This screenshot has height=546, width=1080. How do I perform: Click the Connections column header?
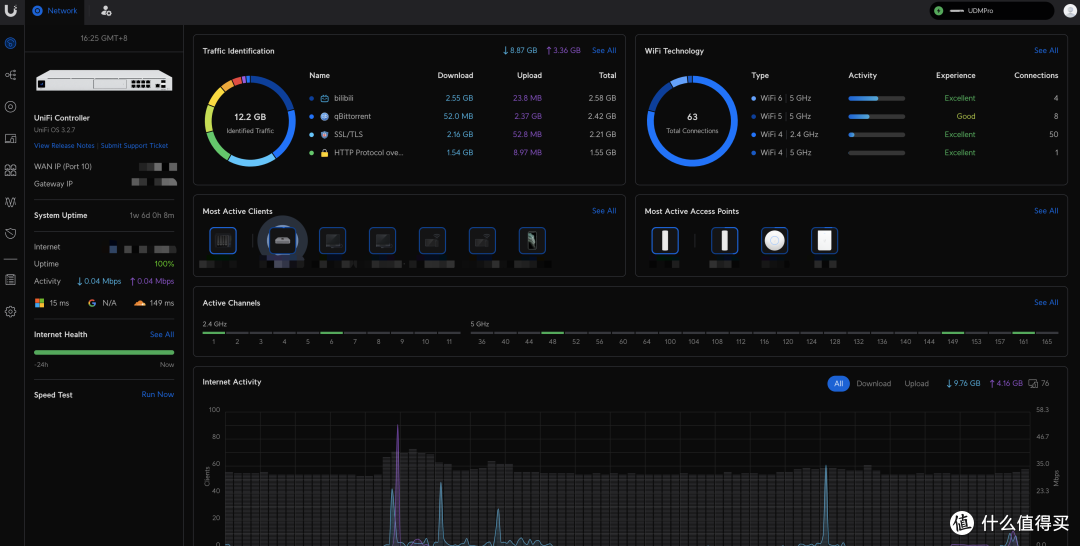(x=1036, y=76)
